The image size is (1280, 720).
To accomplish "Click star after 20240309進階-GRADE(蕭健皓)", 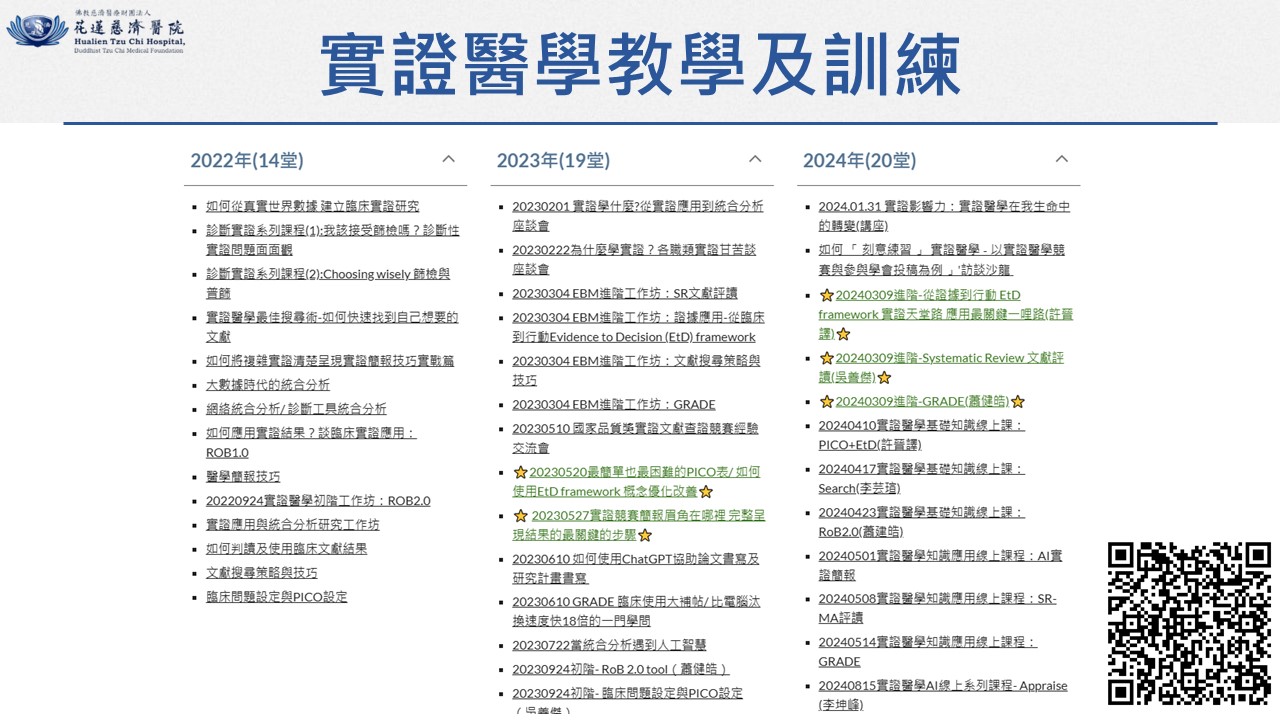I will pos(1018,402).
